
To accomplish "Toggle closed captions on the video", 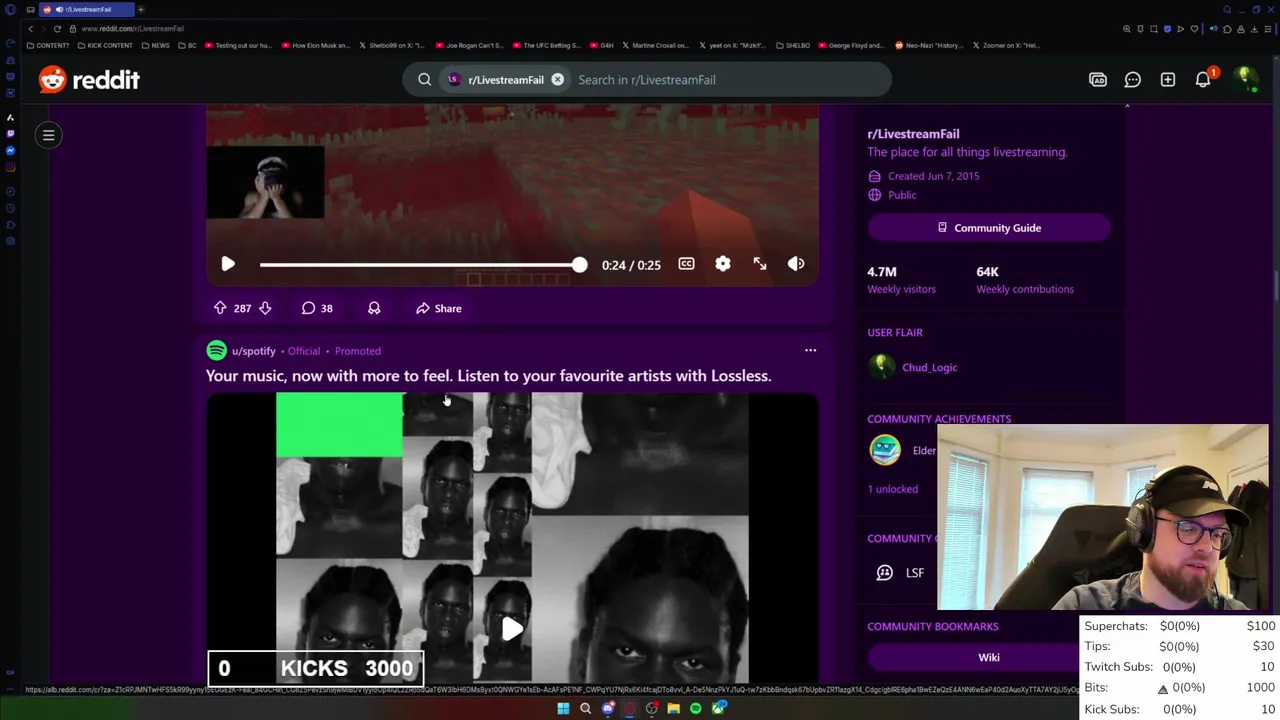I will (686, 264).
